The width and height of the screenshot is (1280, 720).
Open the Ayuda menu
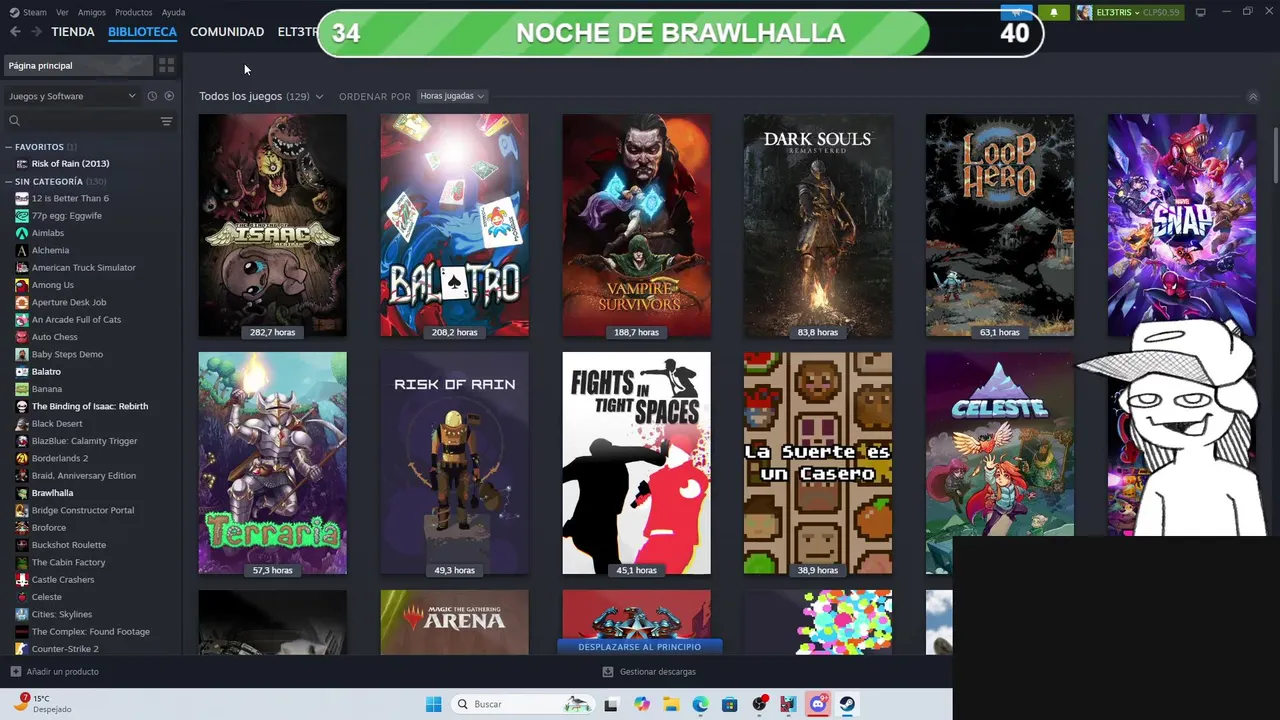tap(173, 13)
